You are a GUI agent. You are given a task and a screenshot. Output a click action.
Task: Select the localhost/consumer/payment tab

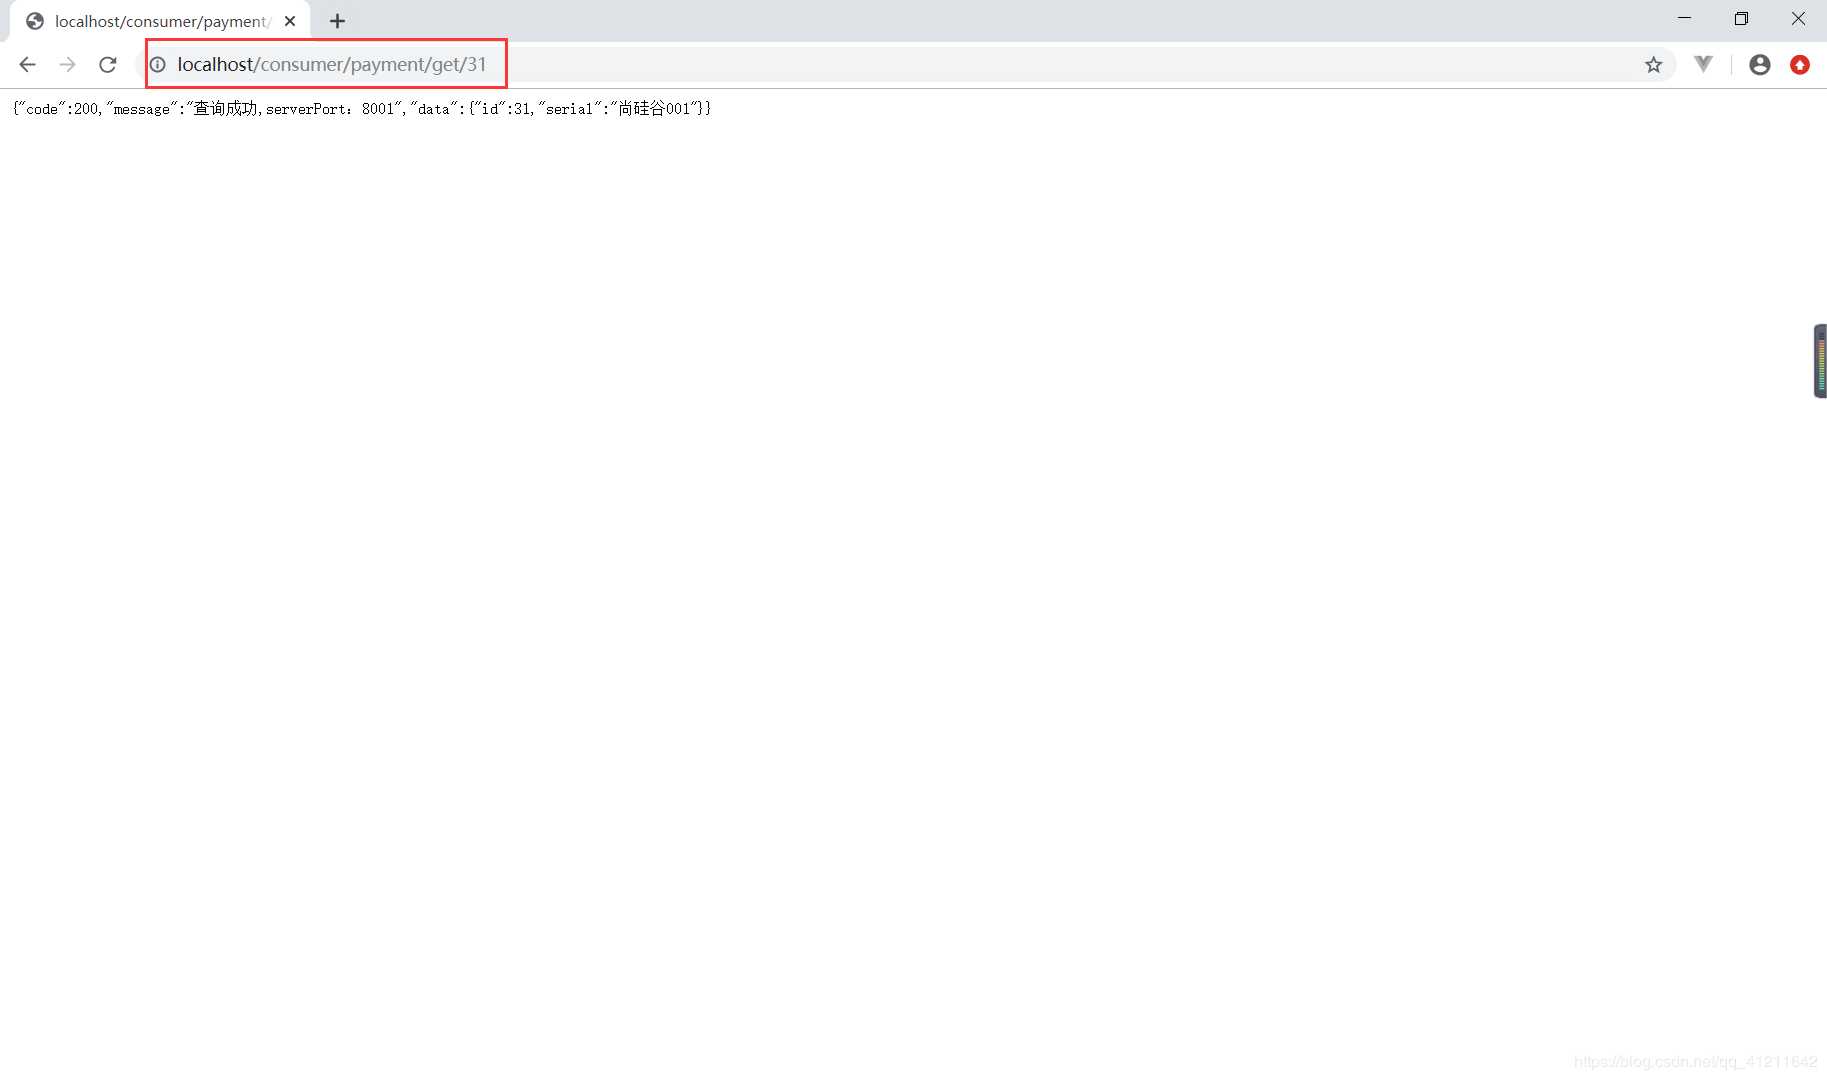[x=160, y=21]
